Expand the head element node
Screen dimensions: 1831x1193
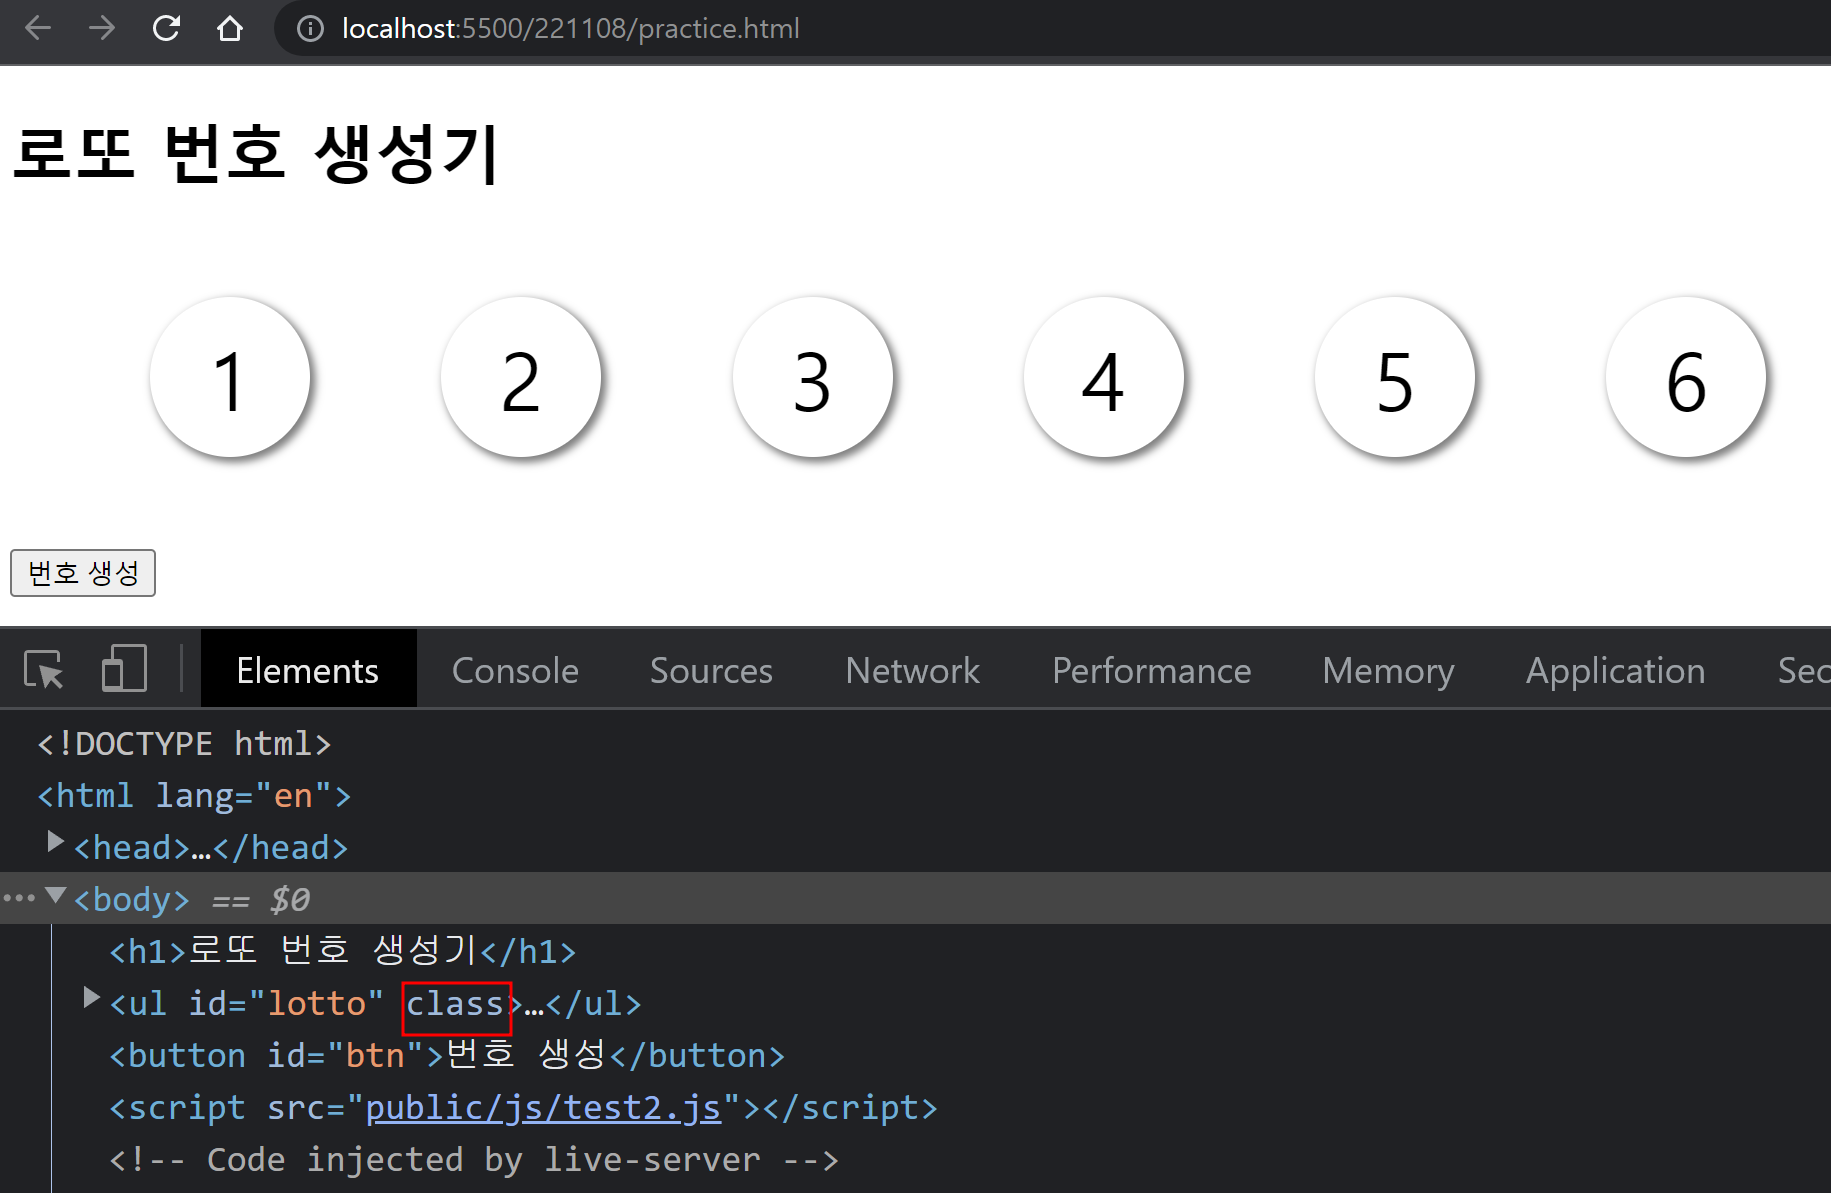coord(56,842)
